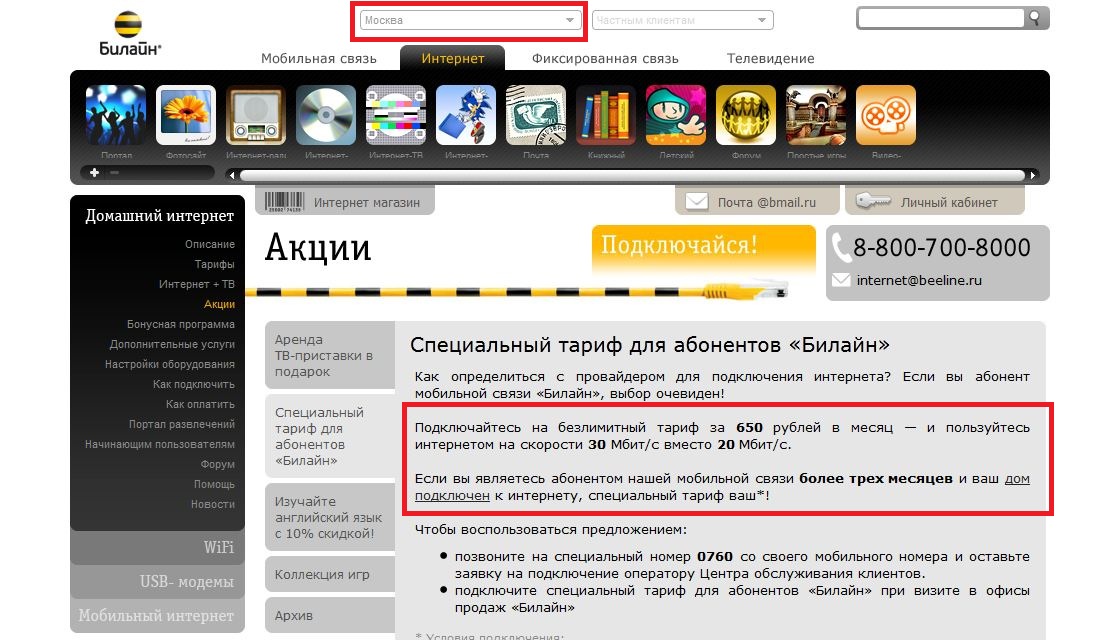Expand the USB- модемы sidebar section
1095x640 pixels.
[157, 581]
